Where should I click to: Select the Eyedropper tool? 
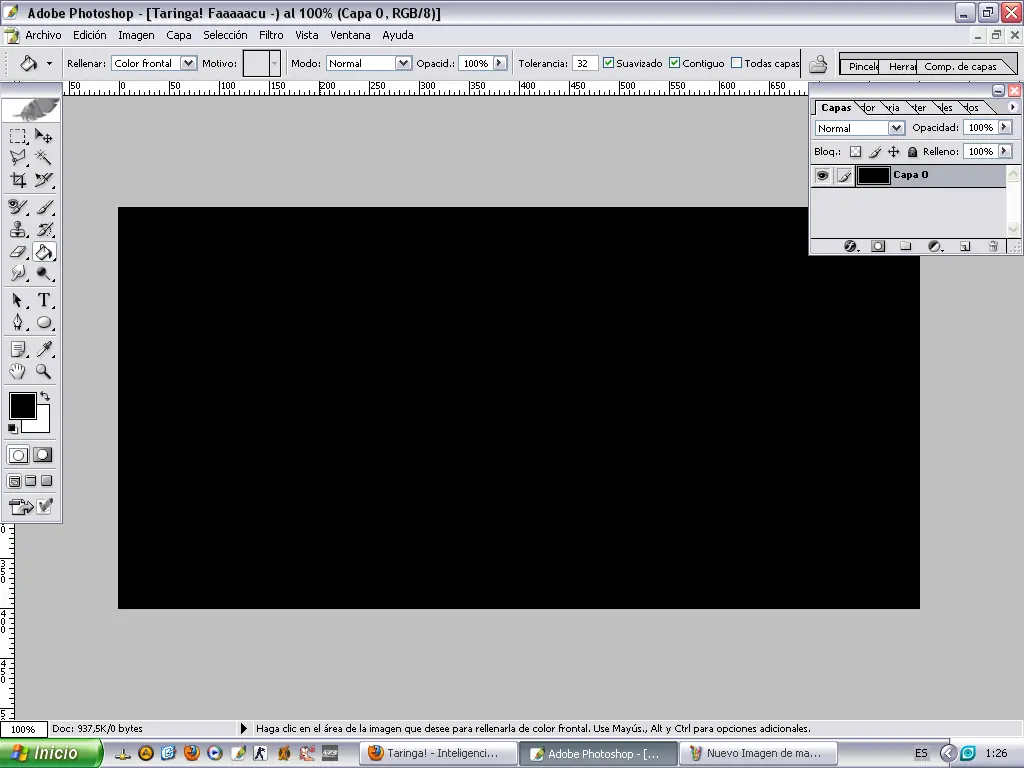point(44,349)
